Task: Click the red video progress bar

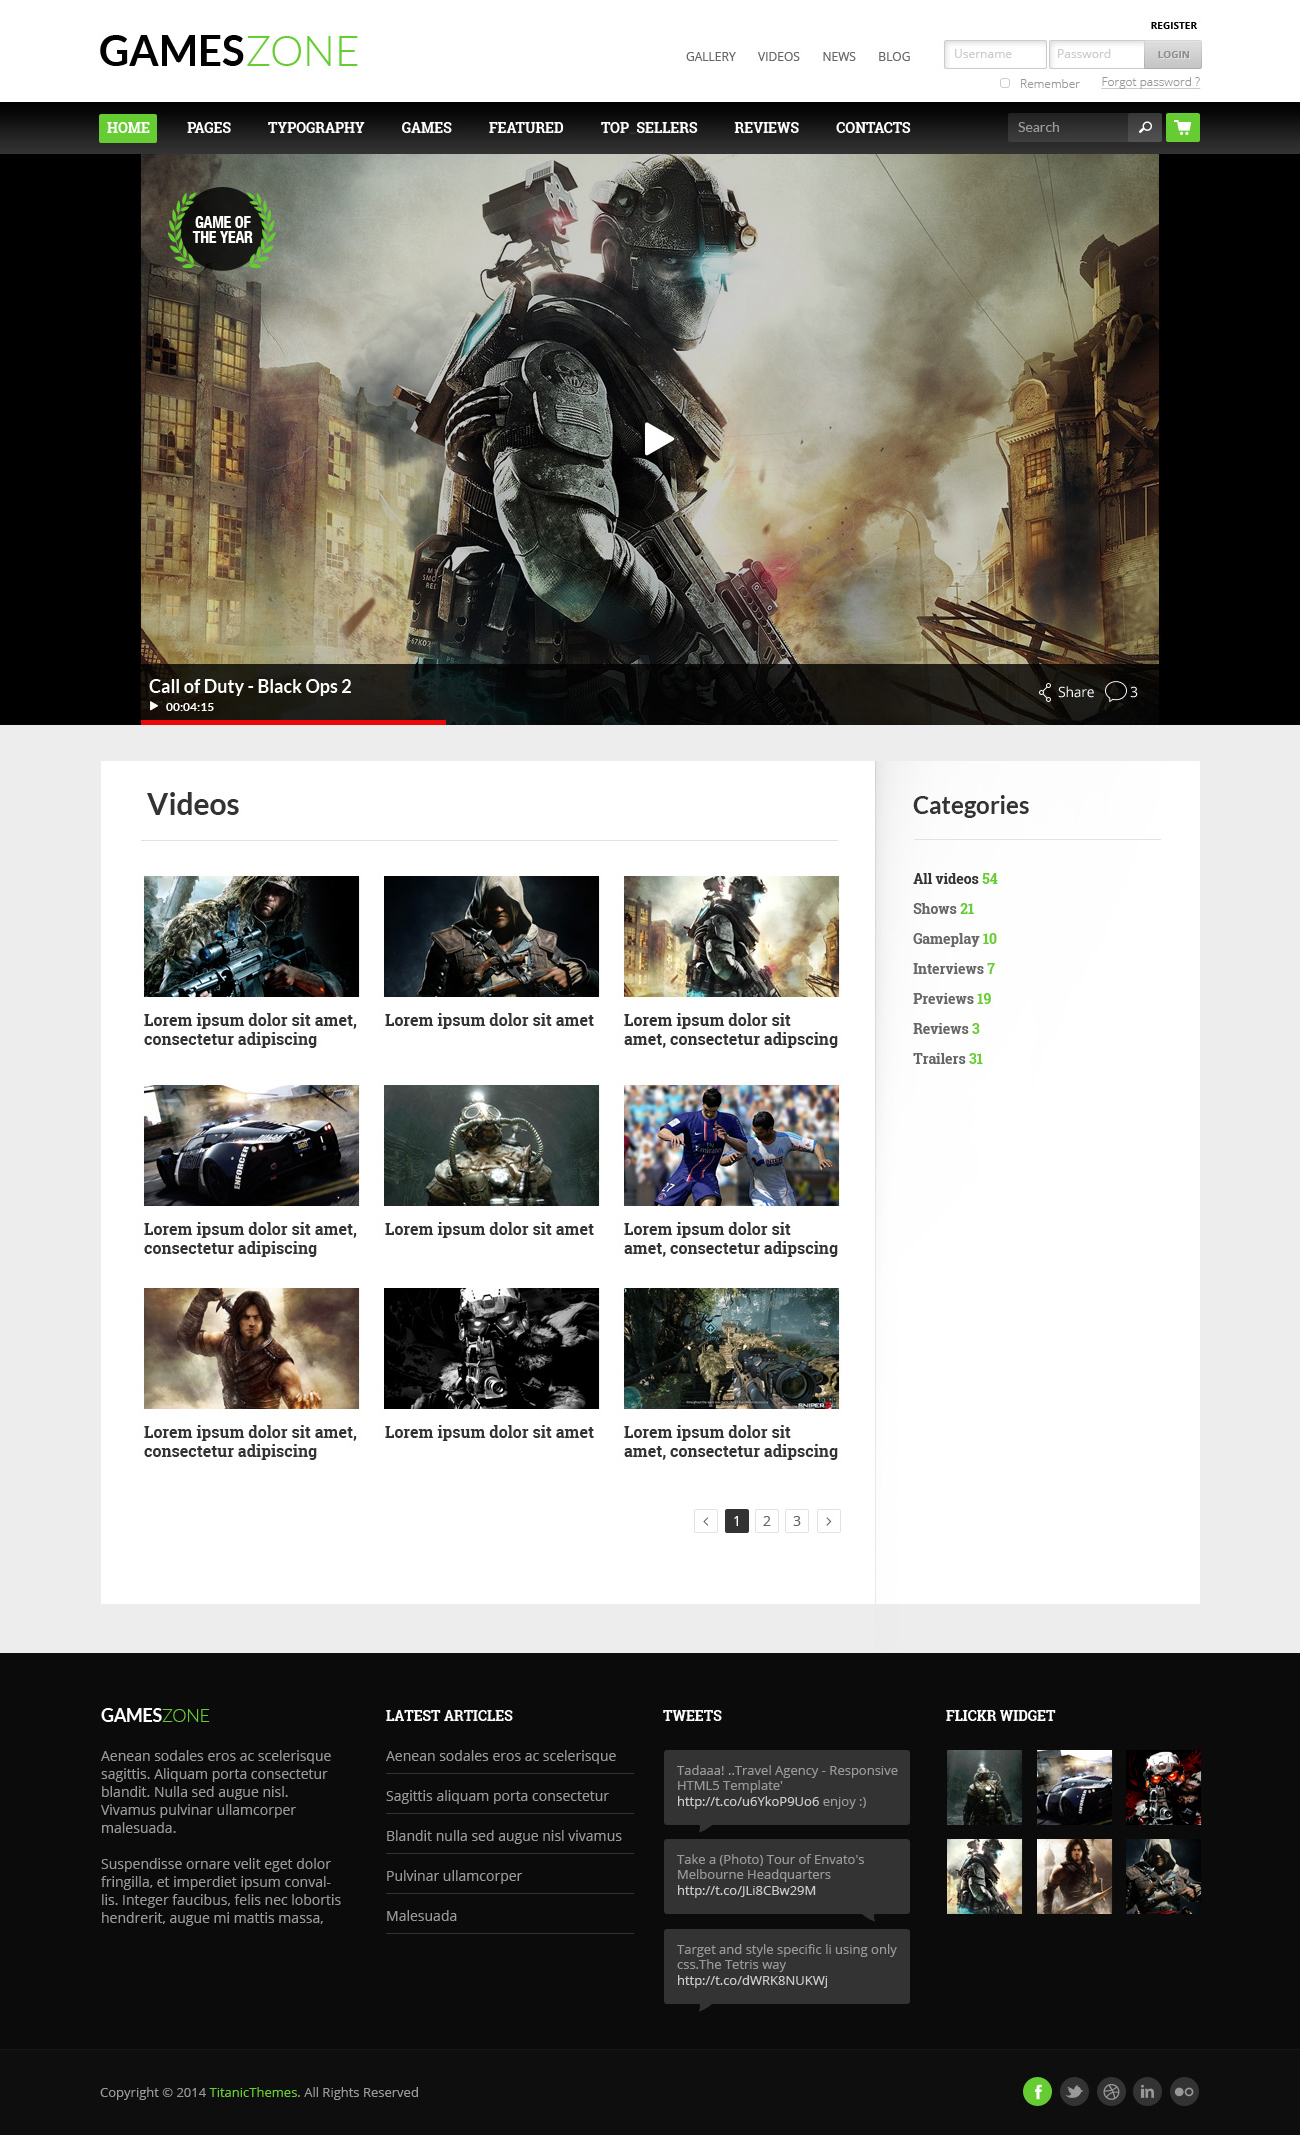Action: (293, 721)
